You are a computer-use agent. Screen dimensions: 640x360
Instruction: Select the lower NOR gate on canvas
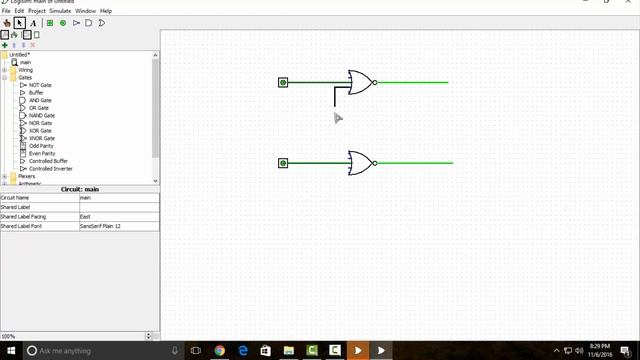(x=361, y=163)
